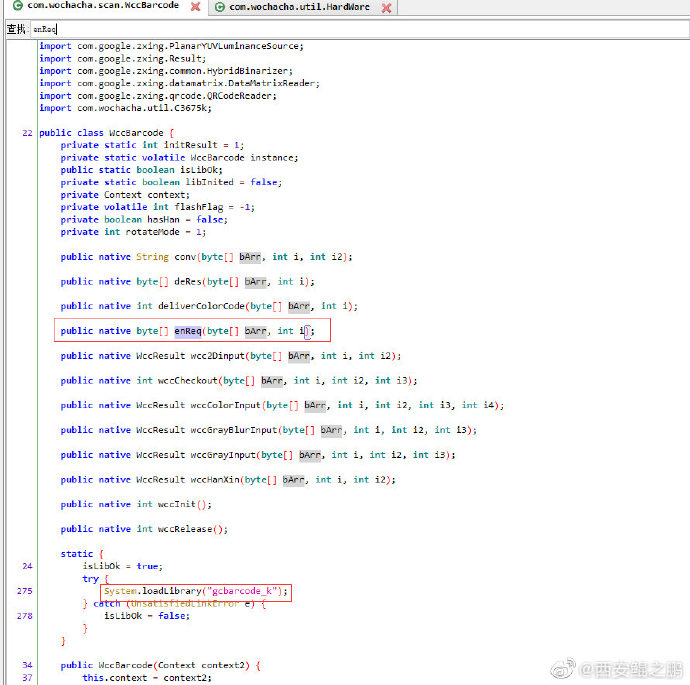Click the wccGrayInput method declaration
690x685 pixels.
(x=258, y=454)
